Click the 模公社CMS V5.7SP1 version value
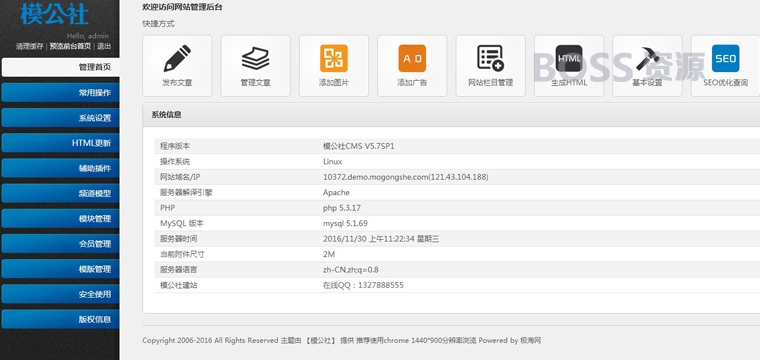Screen dimensions: 760x360 click(x=359, y=146)
